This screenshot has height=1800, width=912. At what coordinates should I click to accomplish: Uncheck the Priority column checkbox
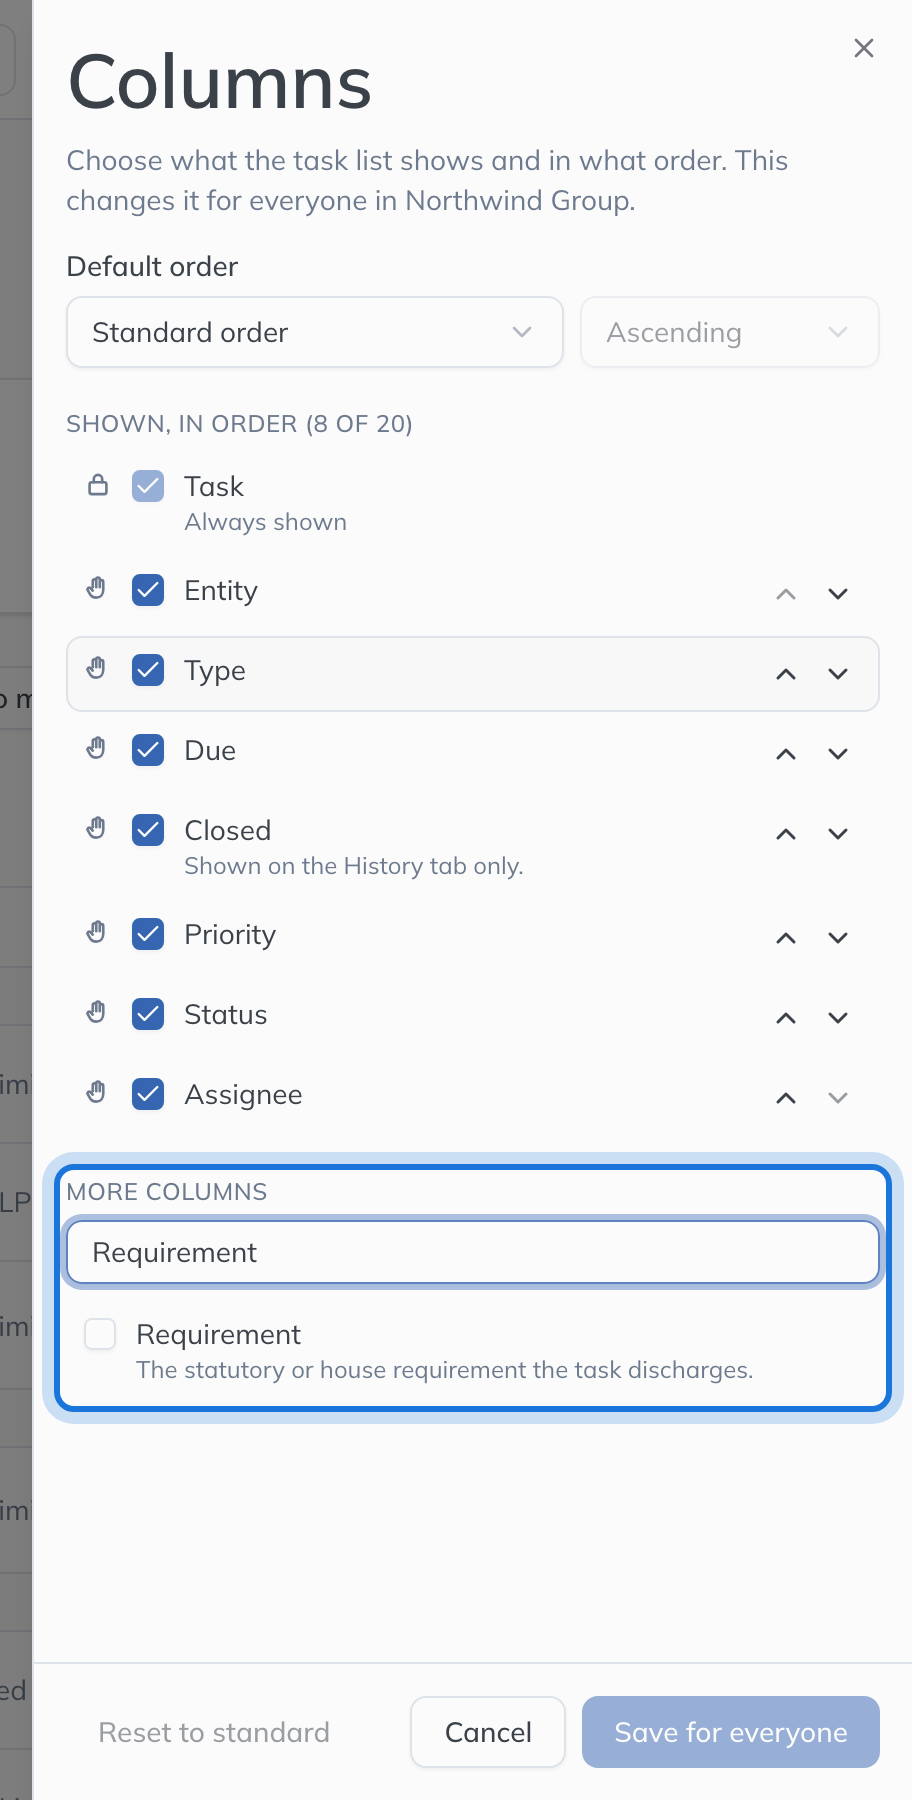148,934
